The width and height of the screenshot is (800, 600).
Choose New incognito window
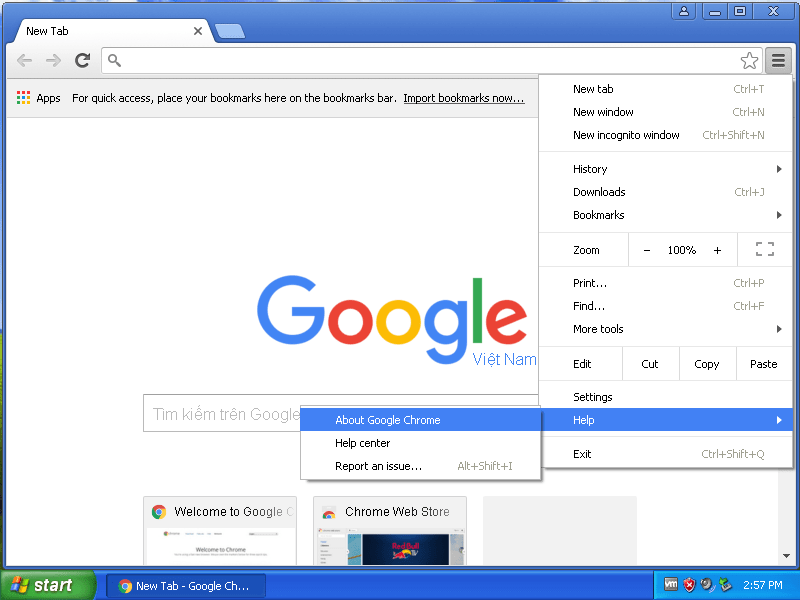tap(626, 135)
